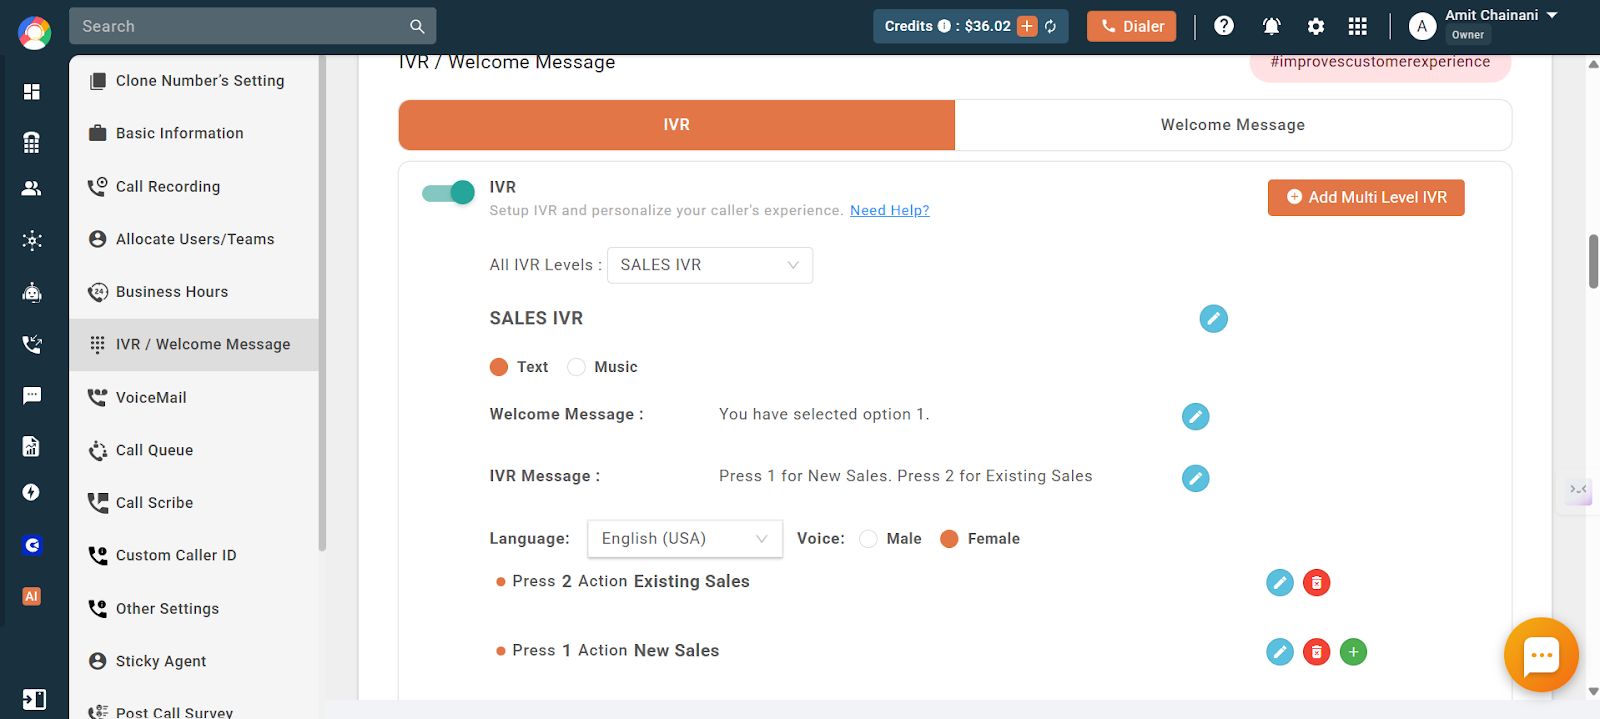Open Business Hours settings
1600x719 pixels.
point(194,292)
